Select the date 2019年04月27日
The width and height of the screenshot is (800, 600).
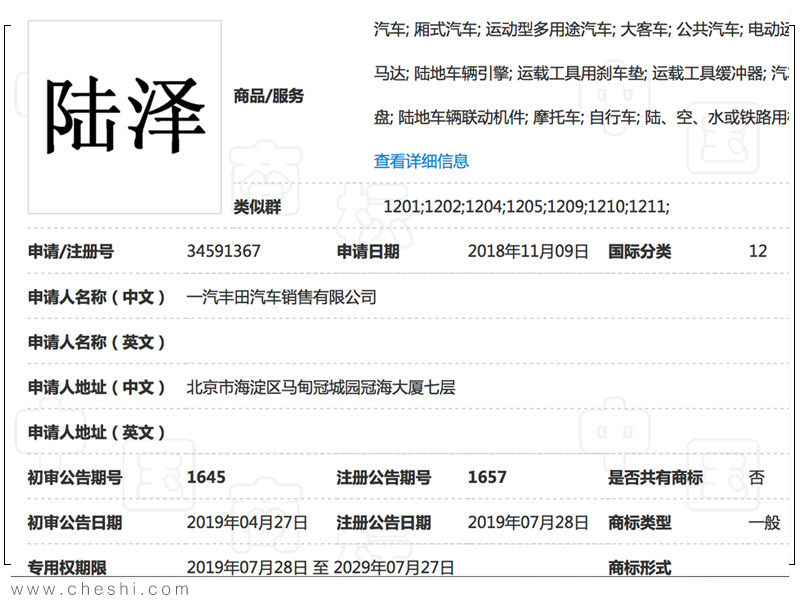click(247, 522)
